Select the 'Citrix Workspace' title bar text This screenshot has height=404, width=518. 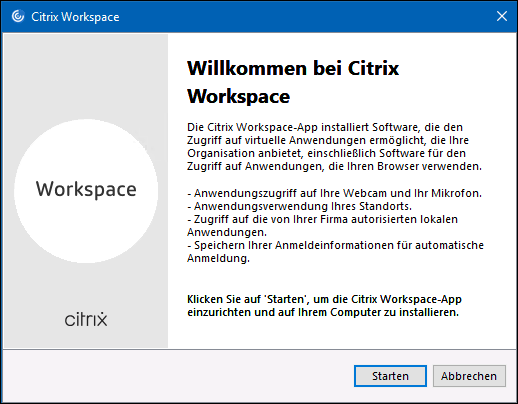pos(75,17)
